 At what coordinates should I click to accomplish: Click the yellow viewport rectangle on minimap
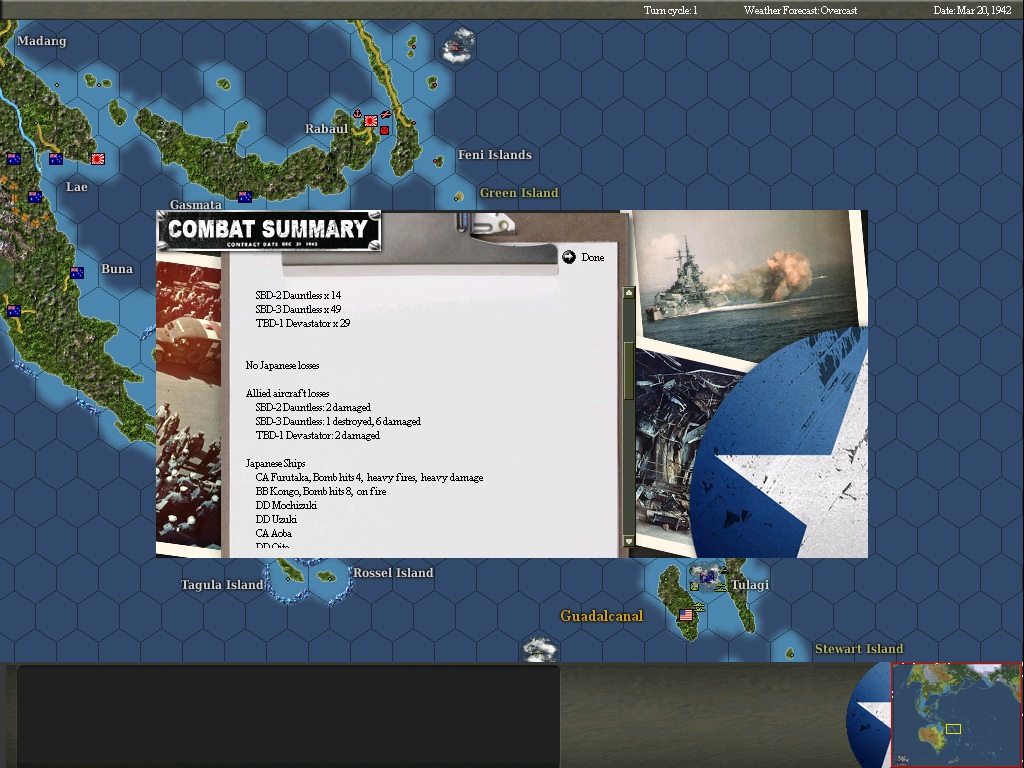(x=953, y=728)
